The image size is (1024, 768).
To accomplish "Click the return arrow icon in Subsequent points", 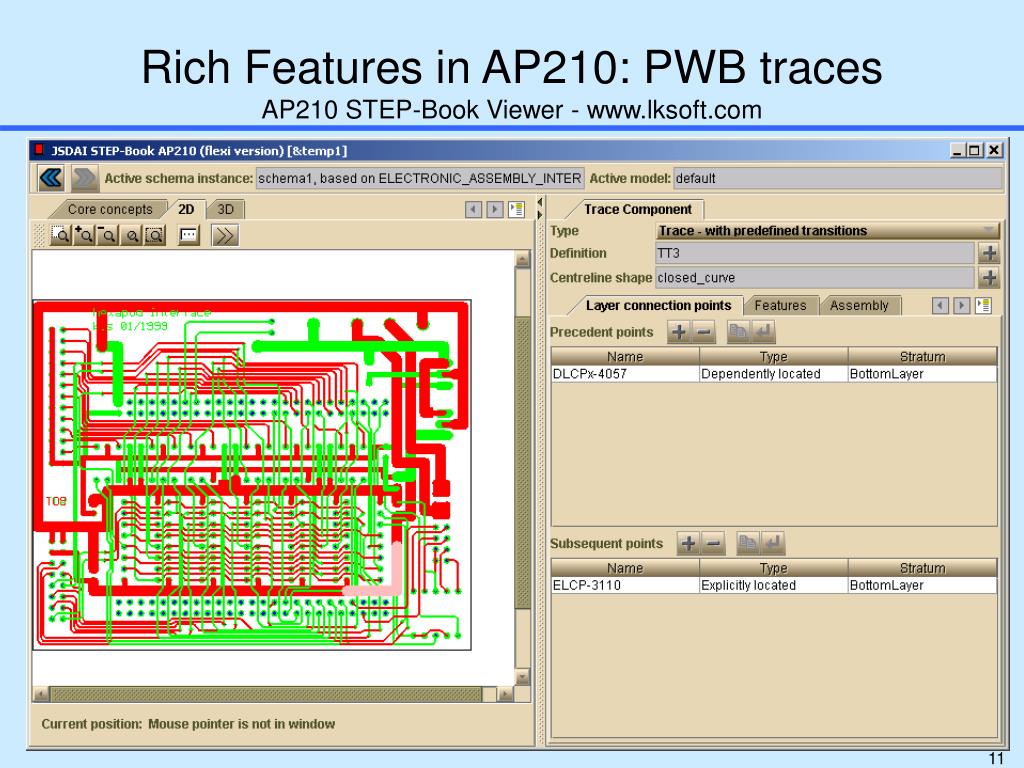I will coord(773,543).
